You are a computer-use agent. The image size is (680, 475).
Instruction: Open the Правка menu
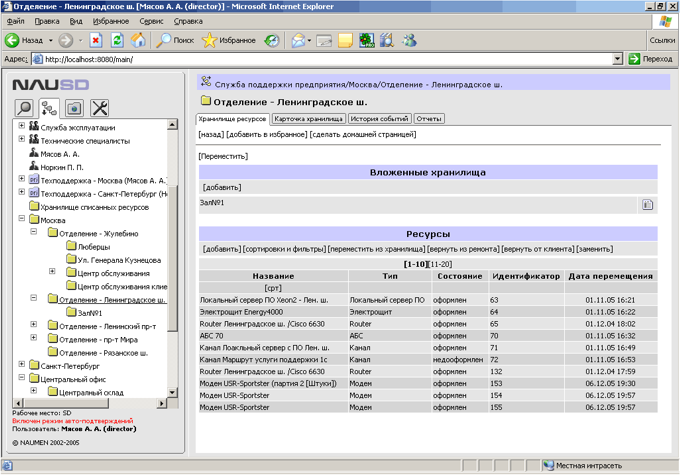tap(47, 21)
